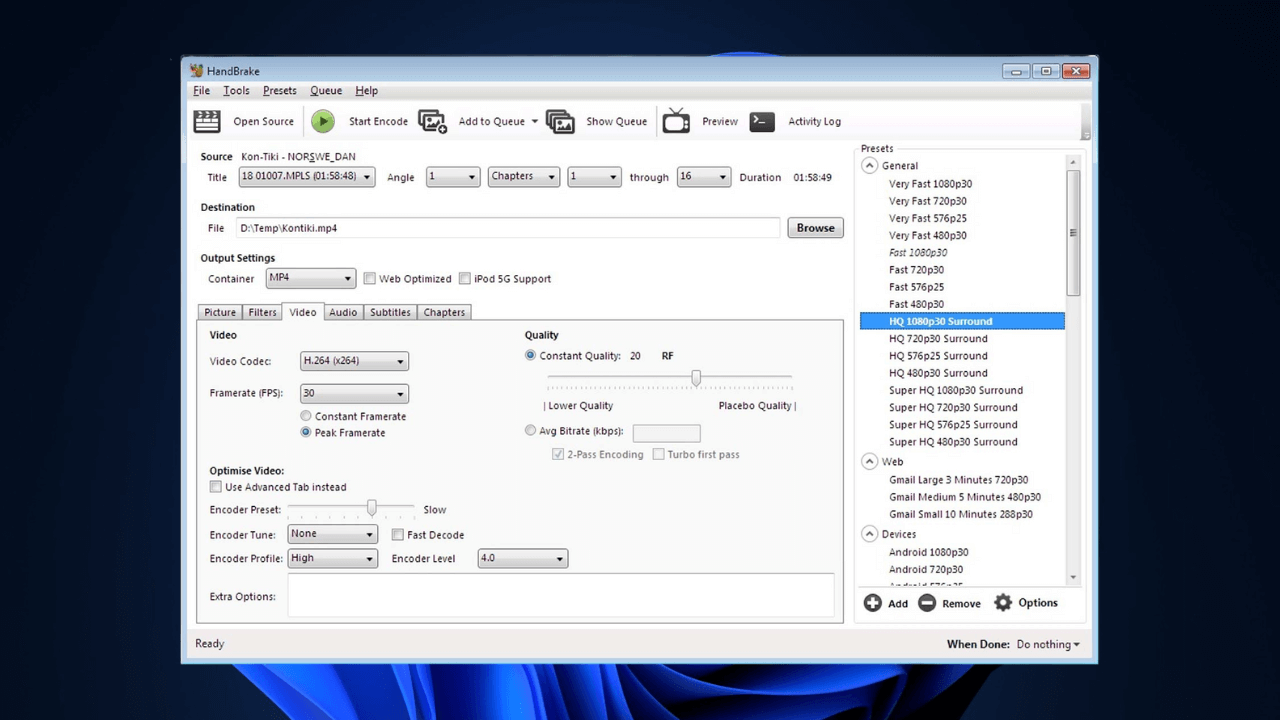
Task: Enable iPod 5G Support checkbox
Action: coord(464,279)
